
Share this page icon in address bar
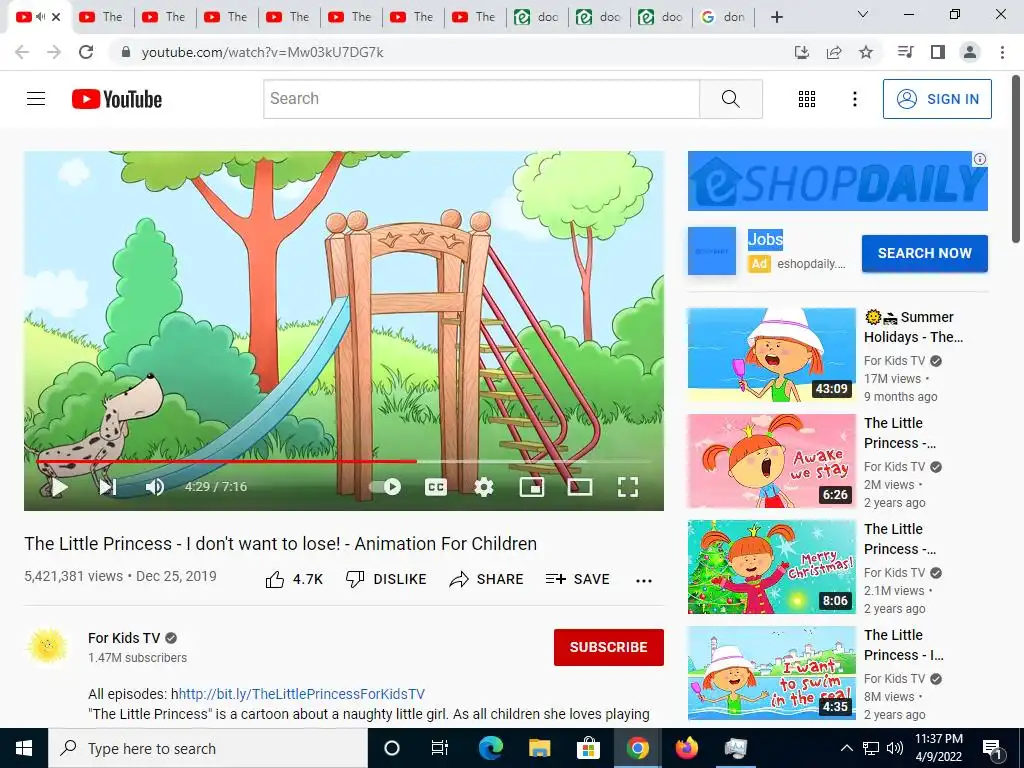tap(834, 52)
